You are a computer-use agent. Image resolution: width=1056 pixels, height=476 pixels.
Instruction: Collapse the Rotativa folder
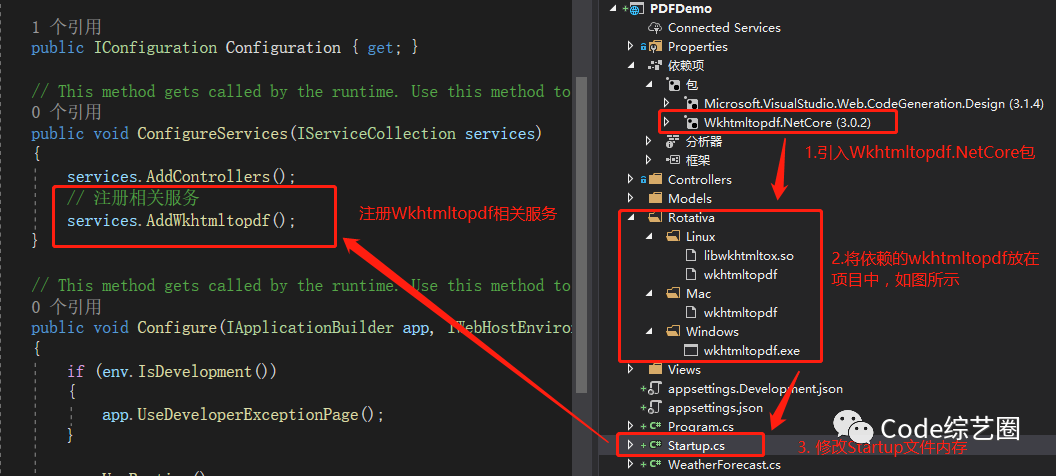pos(630,217)
